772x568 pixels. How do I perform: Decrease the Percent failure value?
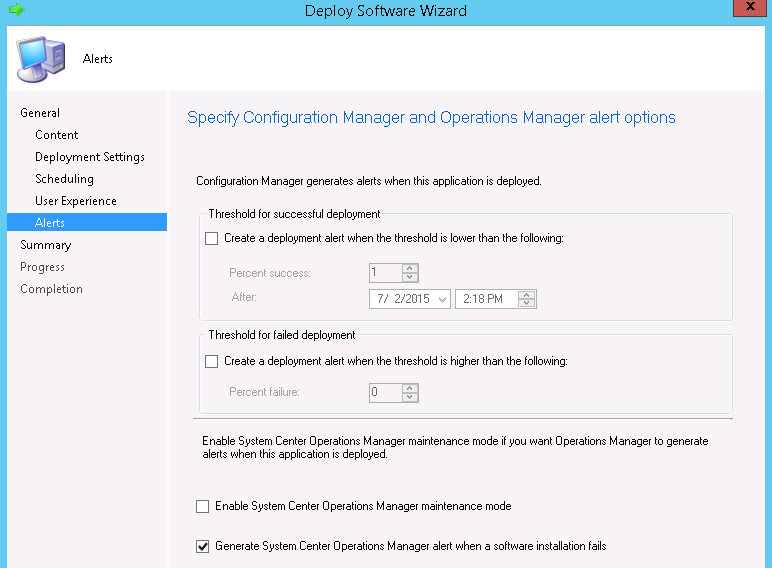410,398
